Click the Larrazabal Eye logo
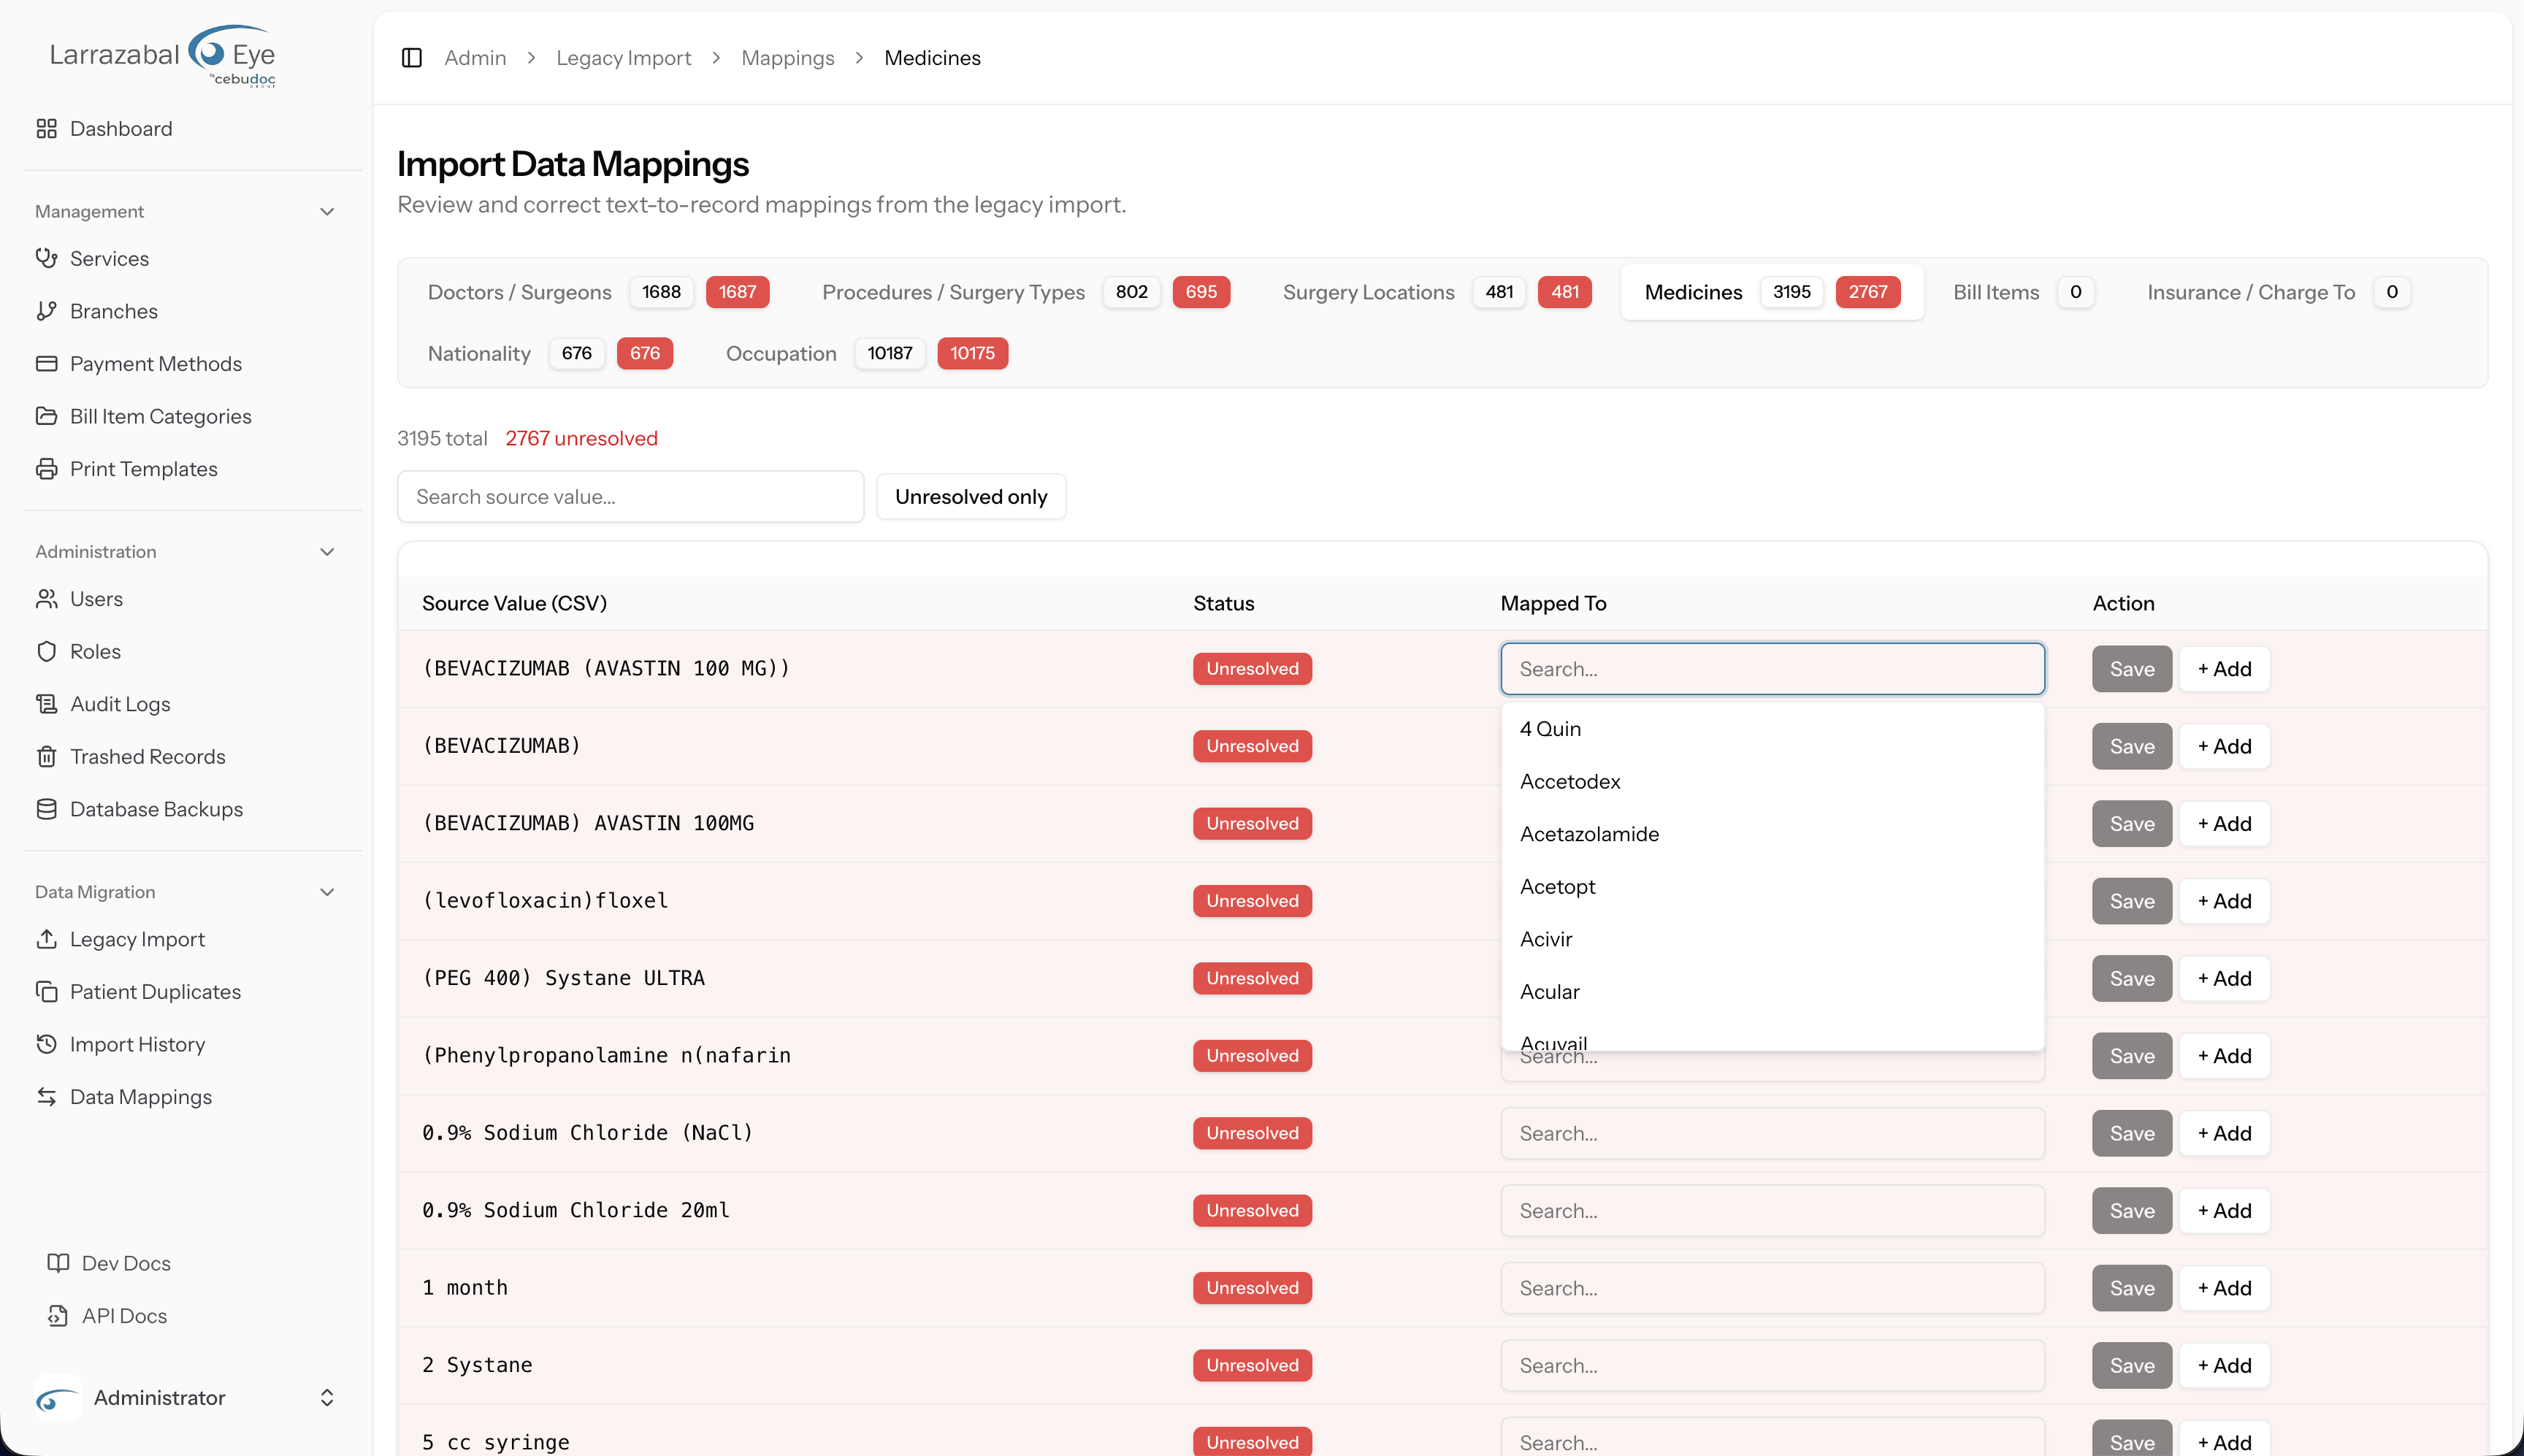 [x=163, y=56]
